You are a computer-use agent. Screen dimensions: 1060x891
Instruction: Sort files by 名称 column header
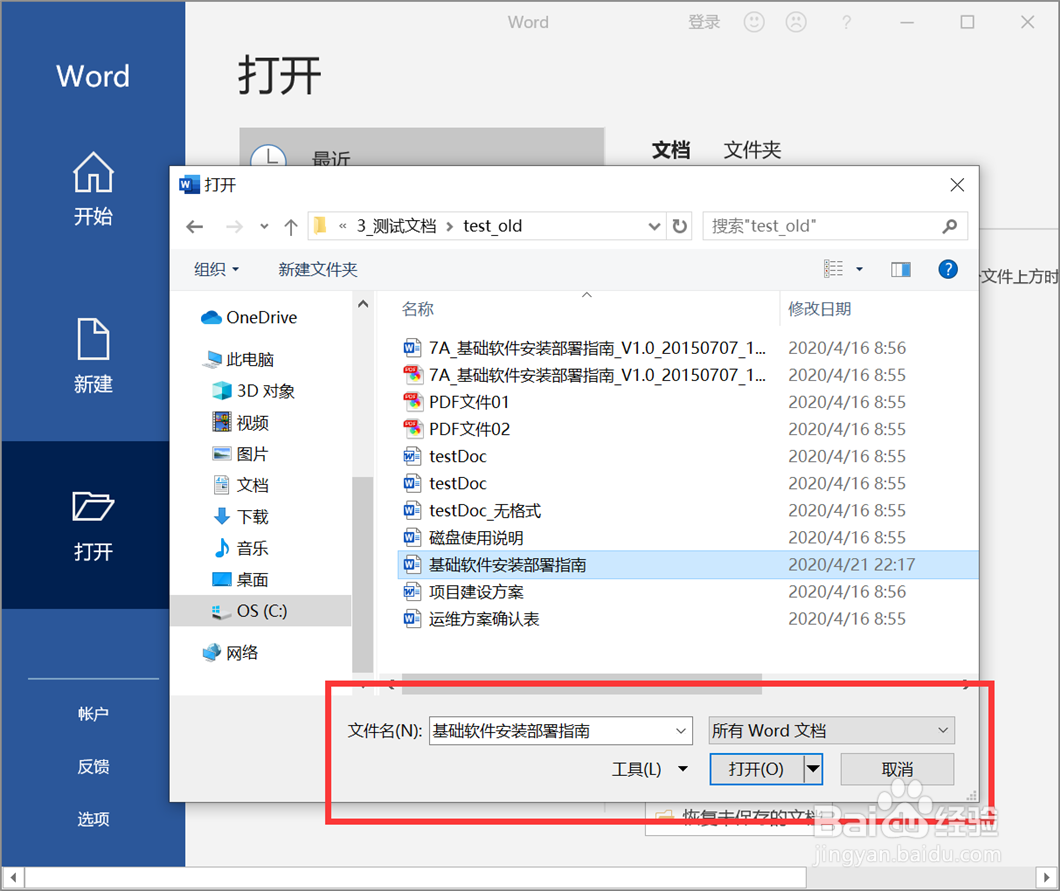418,309
